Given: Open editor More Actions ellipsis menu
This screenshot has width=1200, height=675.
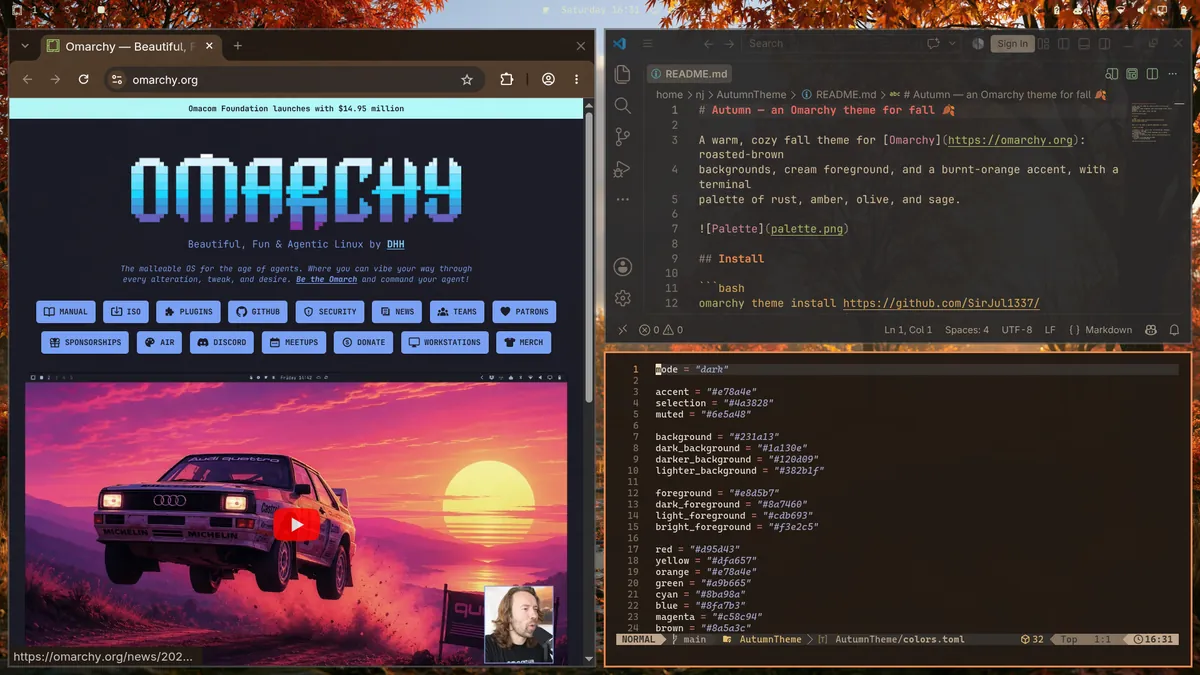Looking at the screenshot, I should [x=1172, y=74].
